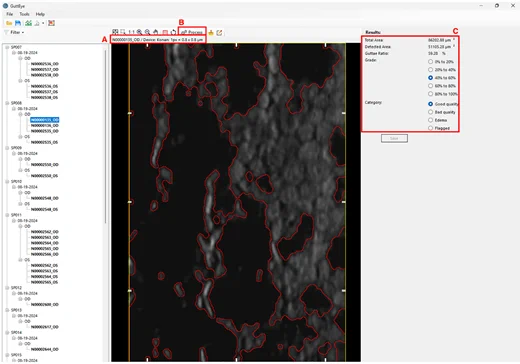This screenshot has height=364, width=520.
Task: Select the red rectangle region tool
Action: [x=165, y=32]
